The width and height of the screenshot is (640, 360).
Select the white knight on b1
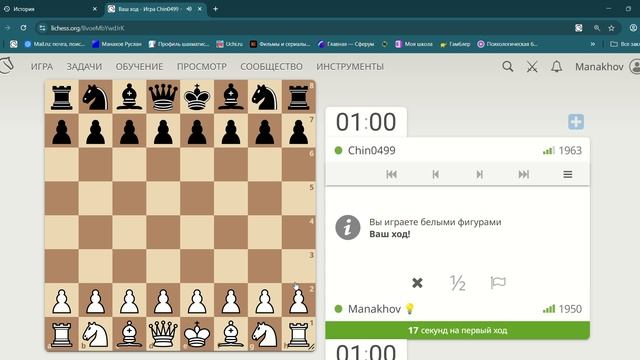96,334
